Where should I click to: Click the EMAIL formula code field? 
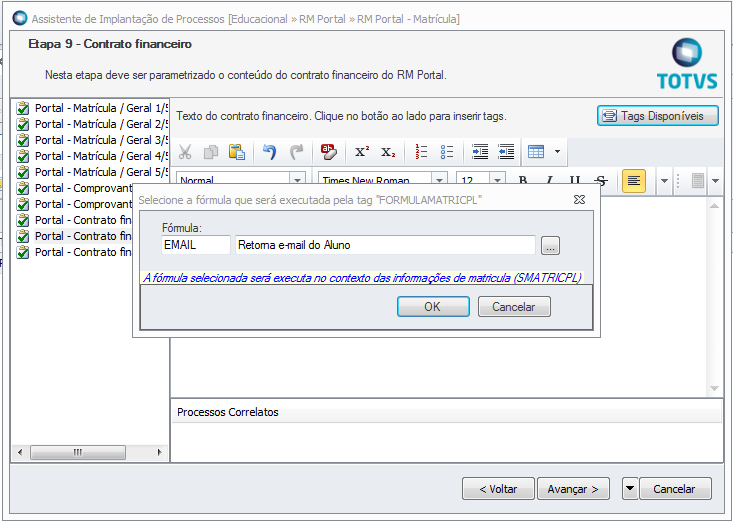click(x=195, y=245)
